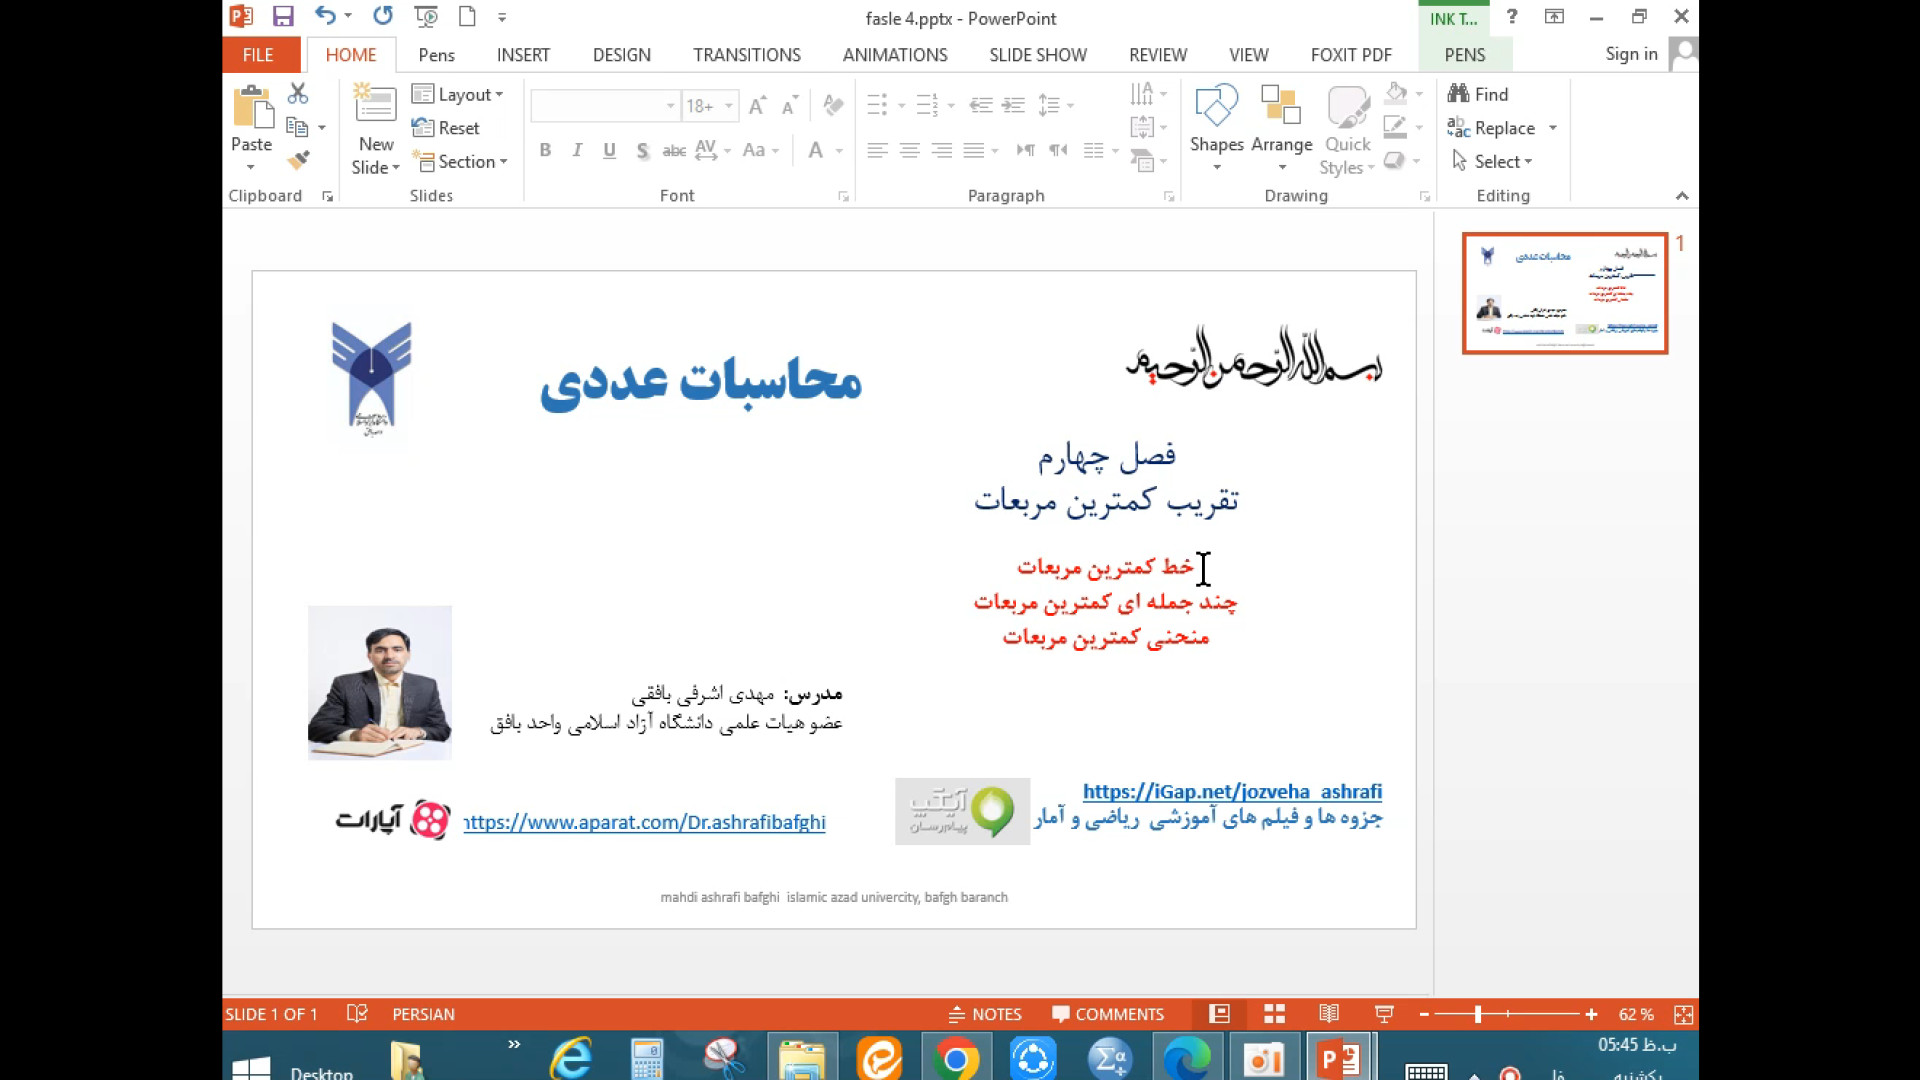Switch to the SLIDE SHOW tab
This screenshot has width=1920, height=1080.
tap(1037, 55)
